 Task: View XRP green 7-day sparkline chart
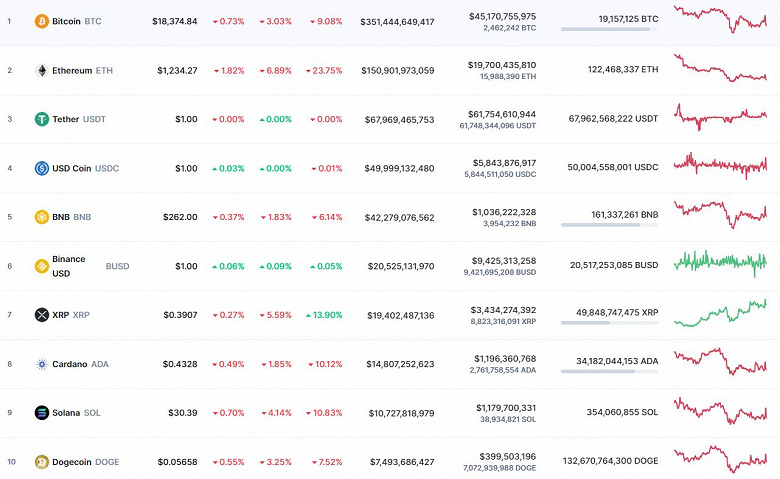coord(720,312)
